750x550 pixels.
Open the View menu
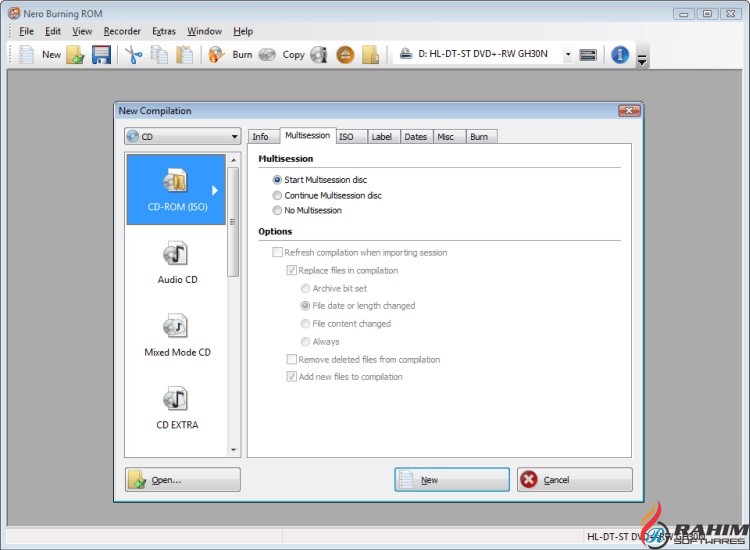pos(82,31)
